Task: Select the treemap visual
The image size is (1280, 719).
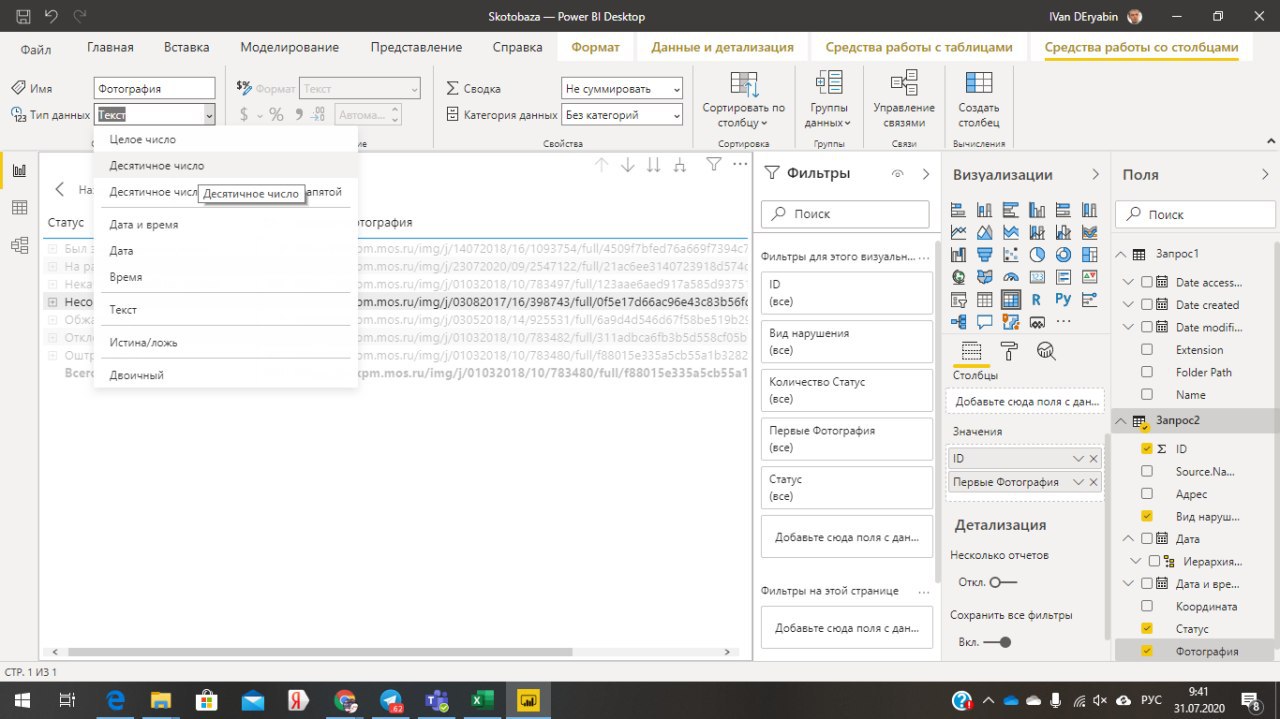Action: 1089,254
